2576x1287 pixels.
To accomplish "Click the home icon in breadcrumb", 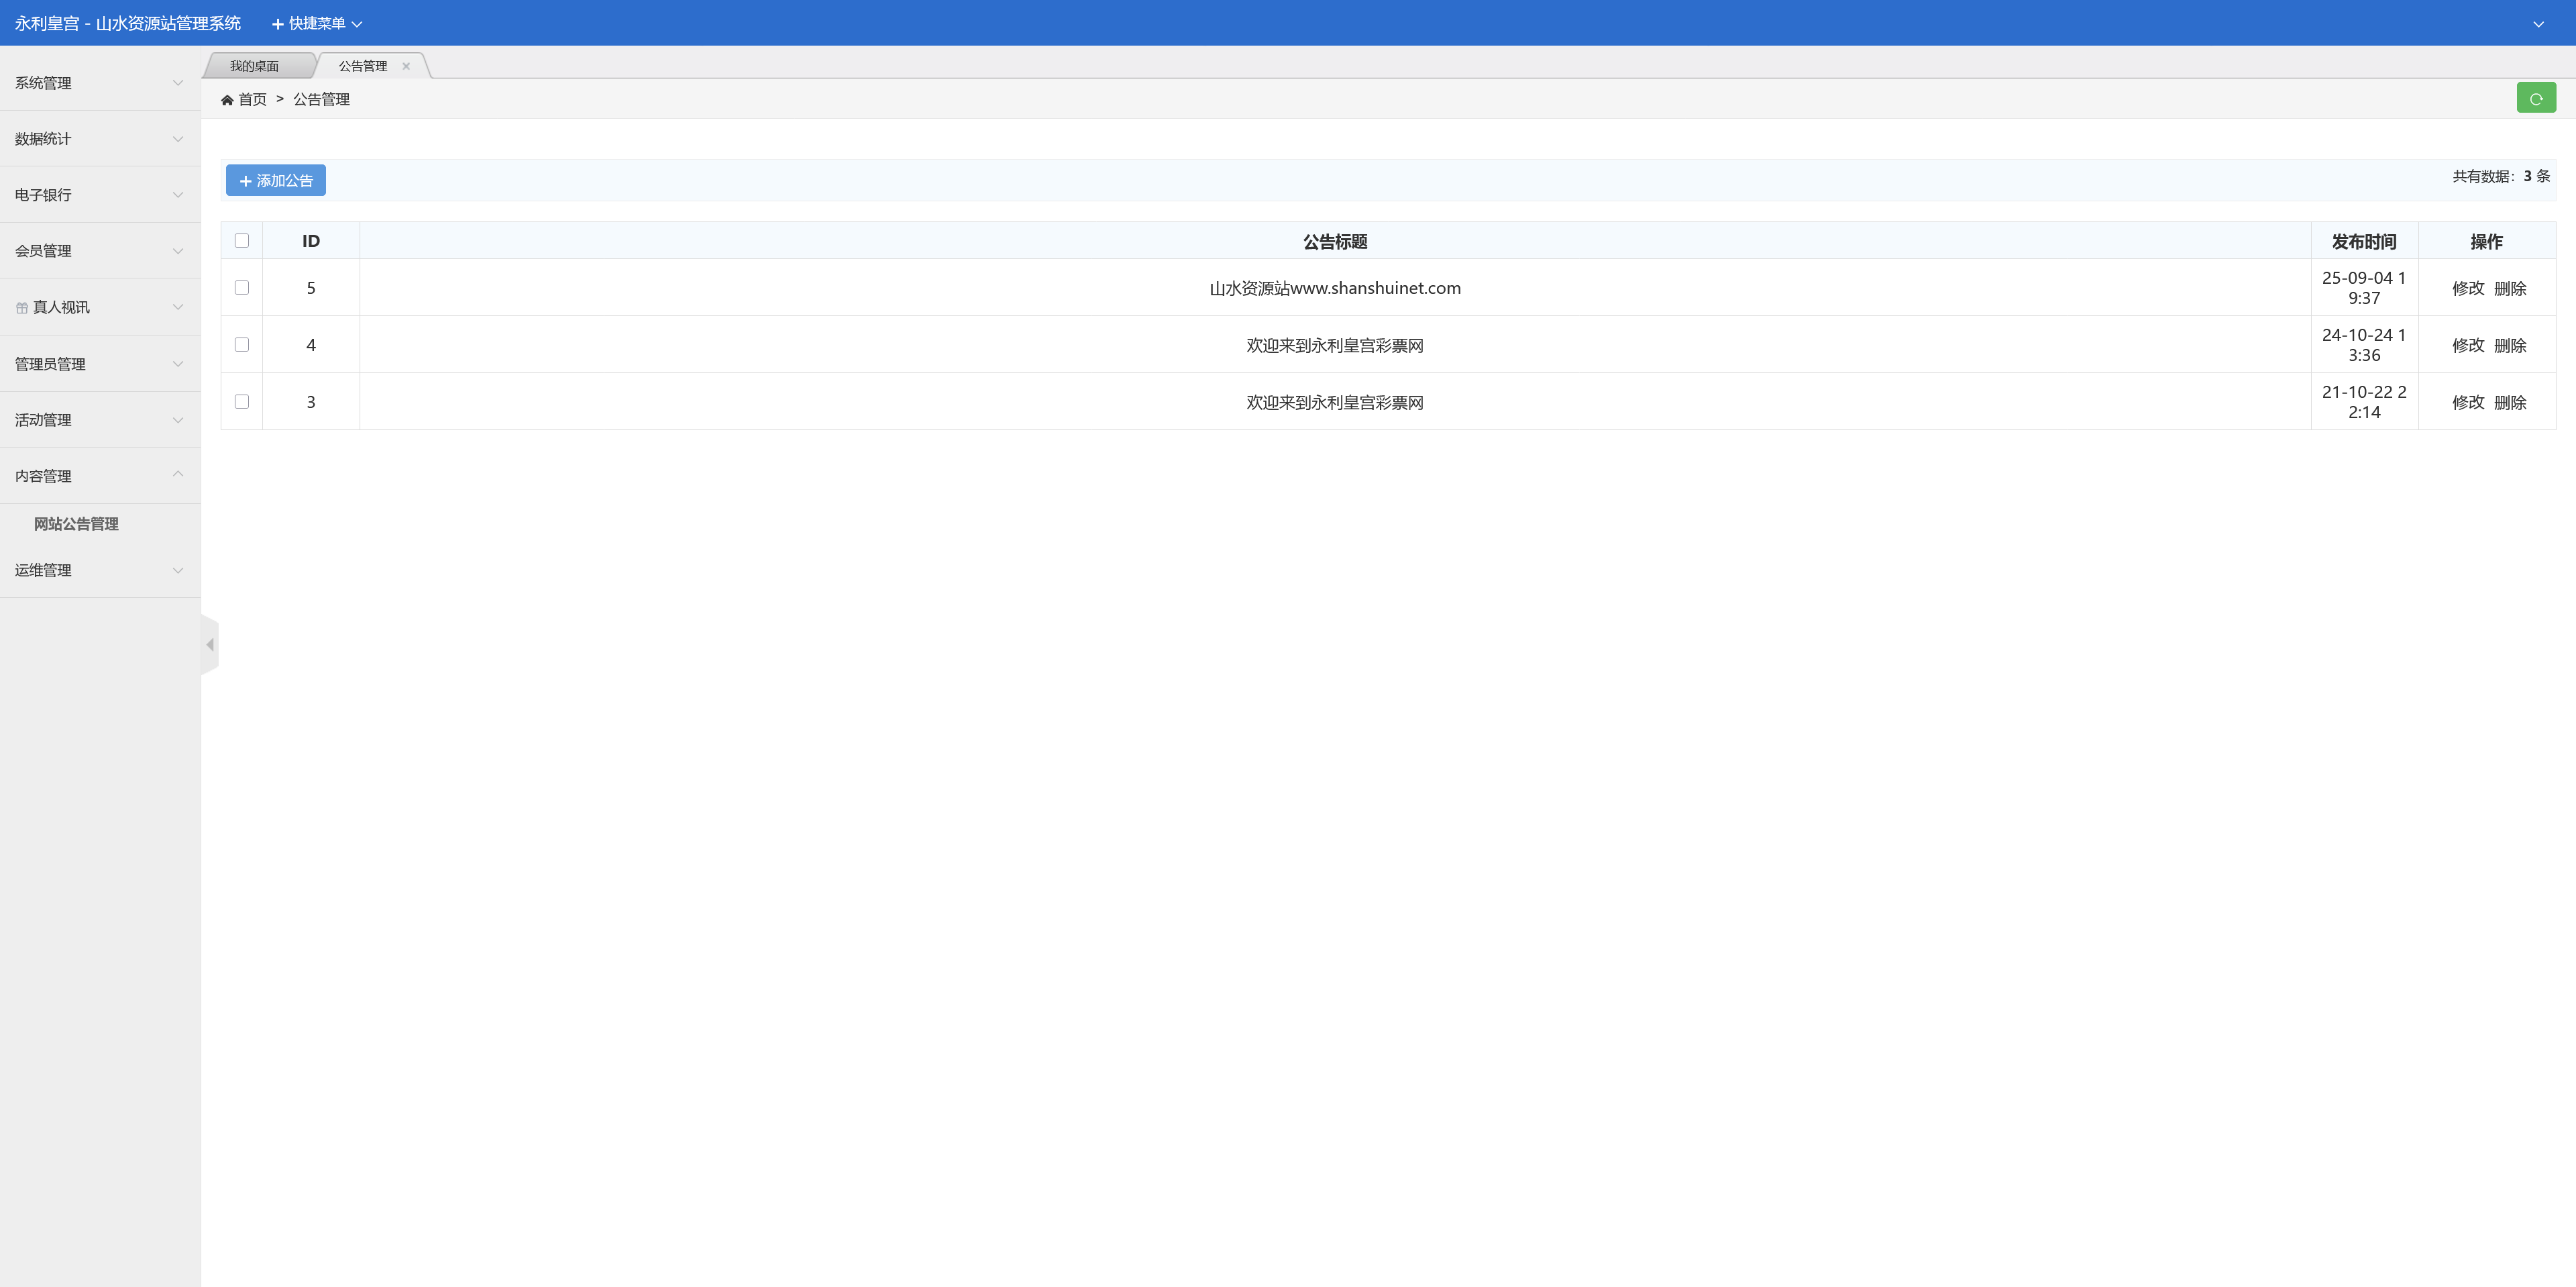I will coord(227,100).
